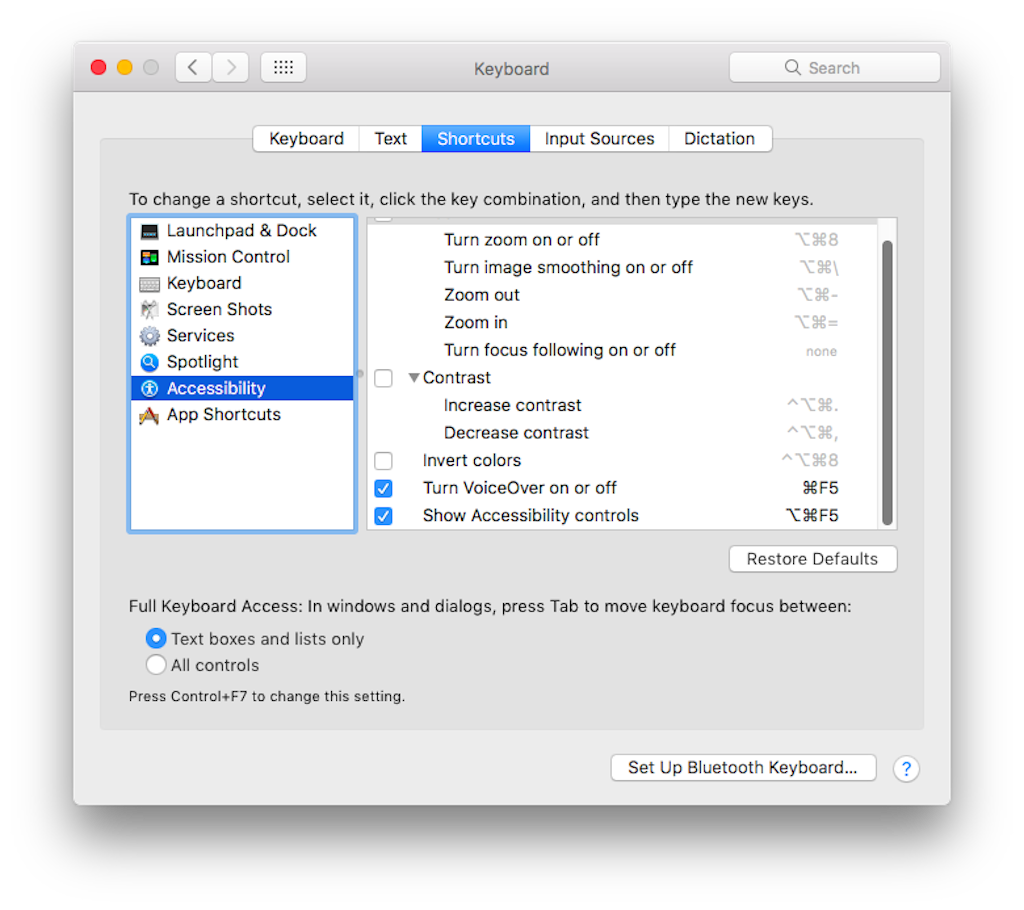Click Set Up Bluetooth Keyboard
This screenshot has height=910, width=1024.
coord(743,767)
